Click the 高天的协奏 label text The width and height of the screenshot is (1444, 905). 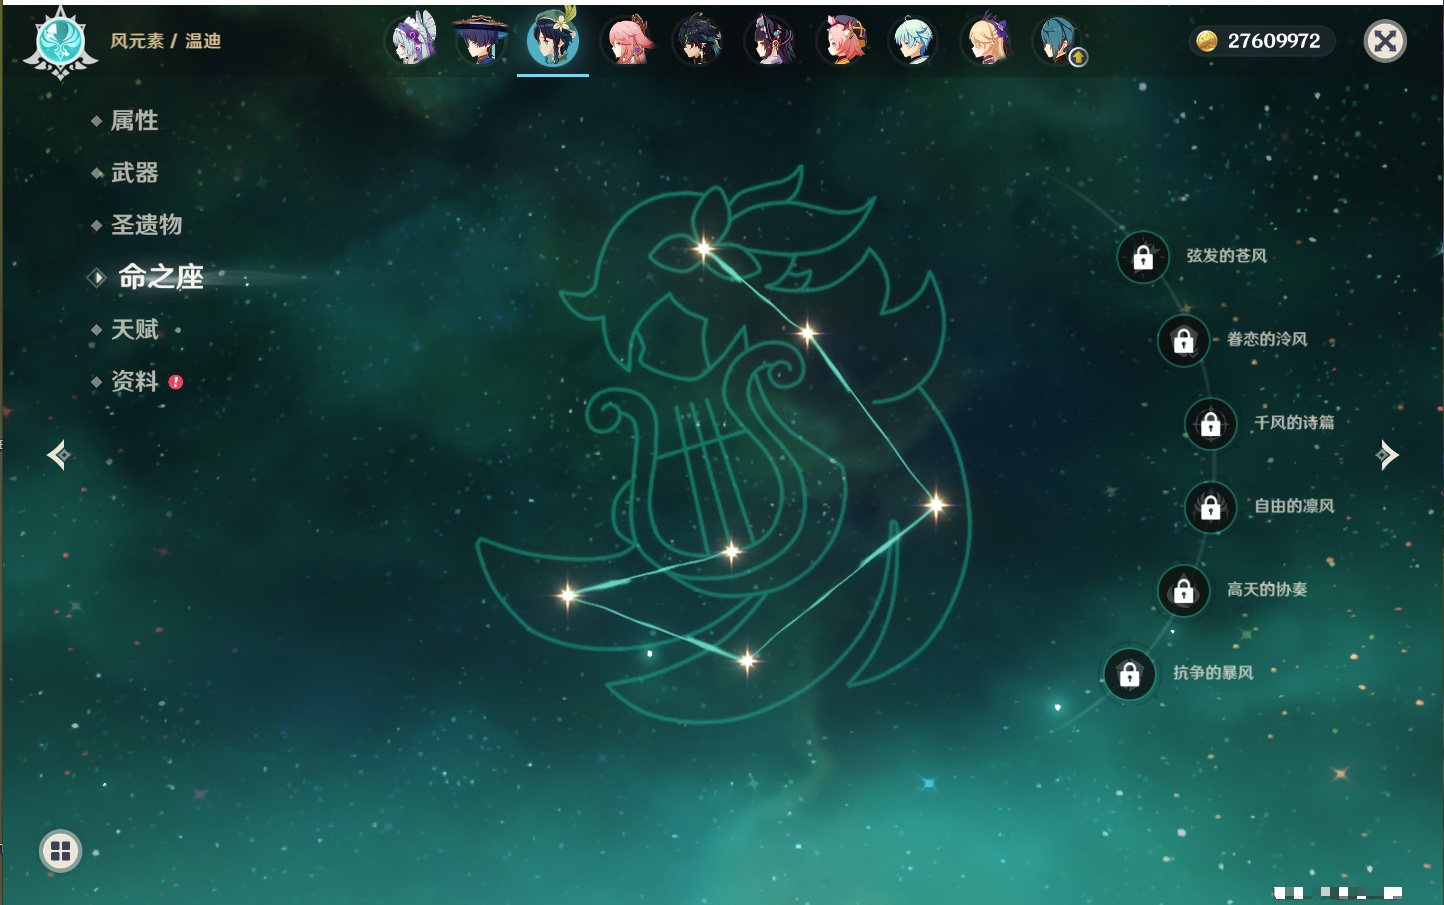pyautogui.click(x=1267, y=589)
